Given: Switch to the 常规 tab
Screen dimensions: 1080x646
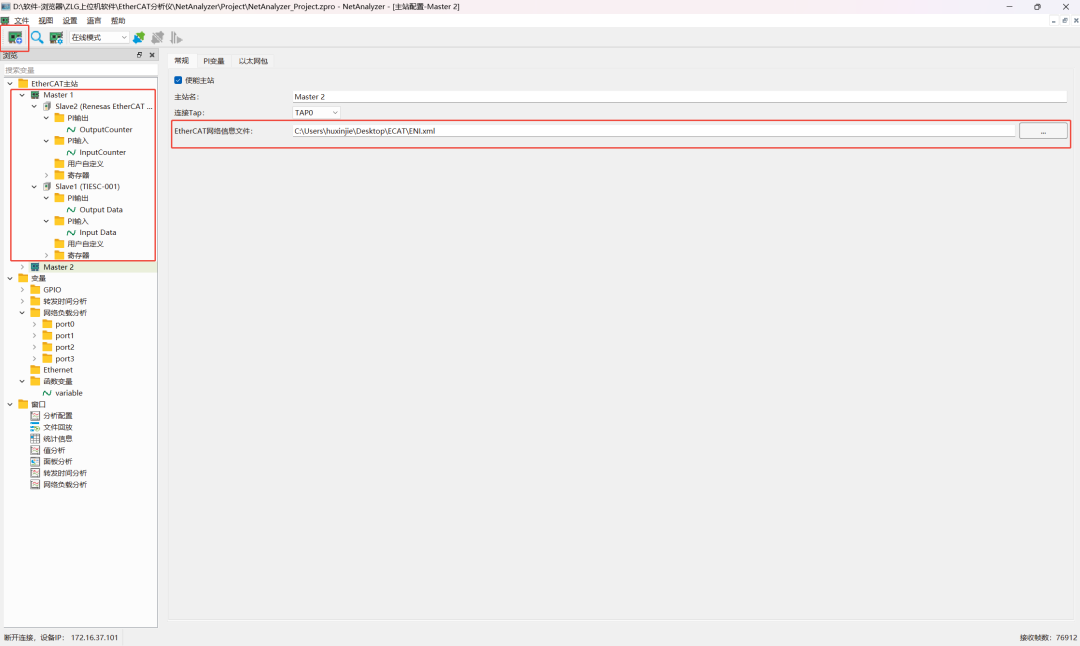Looking at the screenshot, I should click(x=182, y=61).
